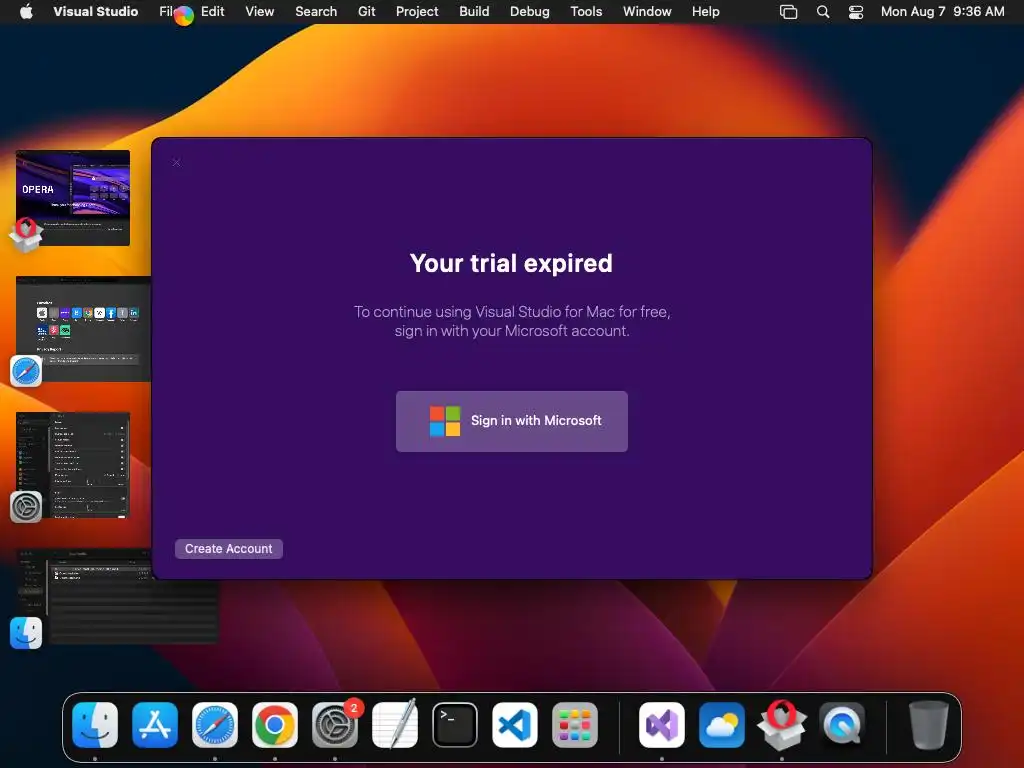Open Finder from the Dock
The image size is (1024, 768).
pos(95,725)
